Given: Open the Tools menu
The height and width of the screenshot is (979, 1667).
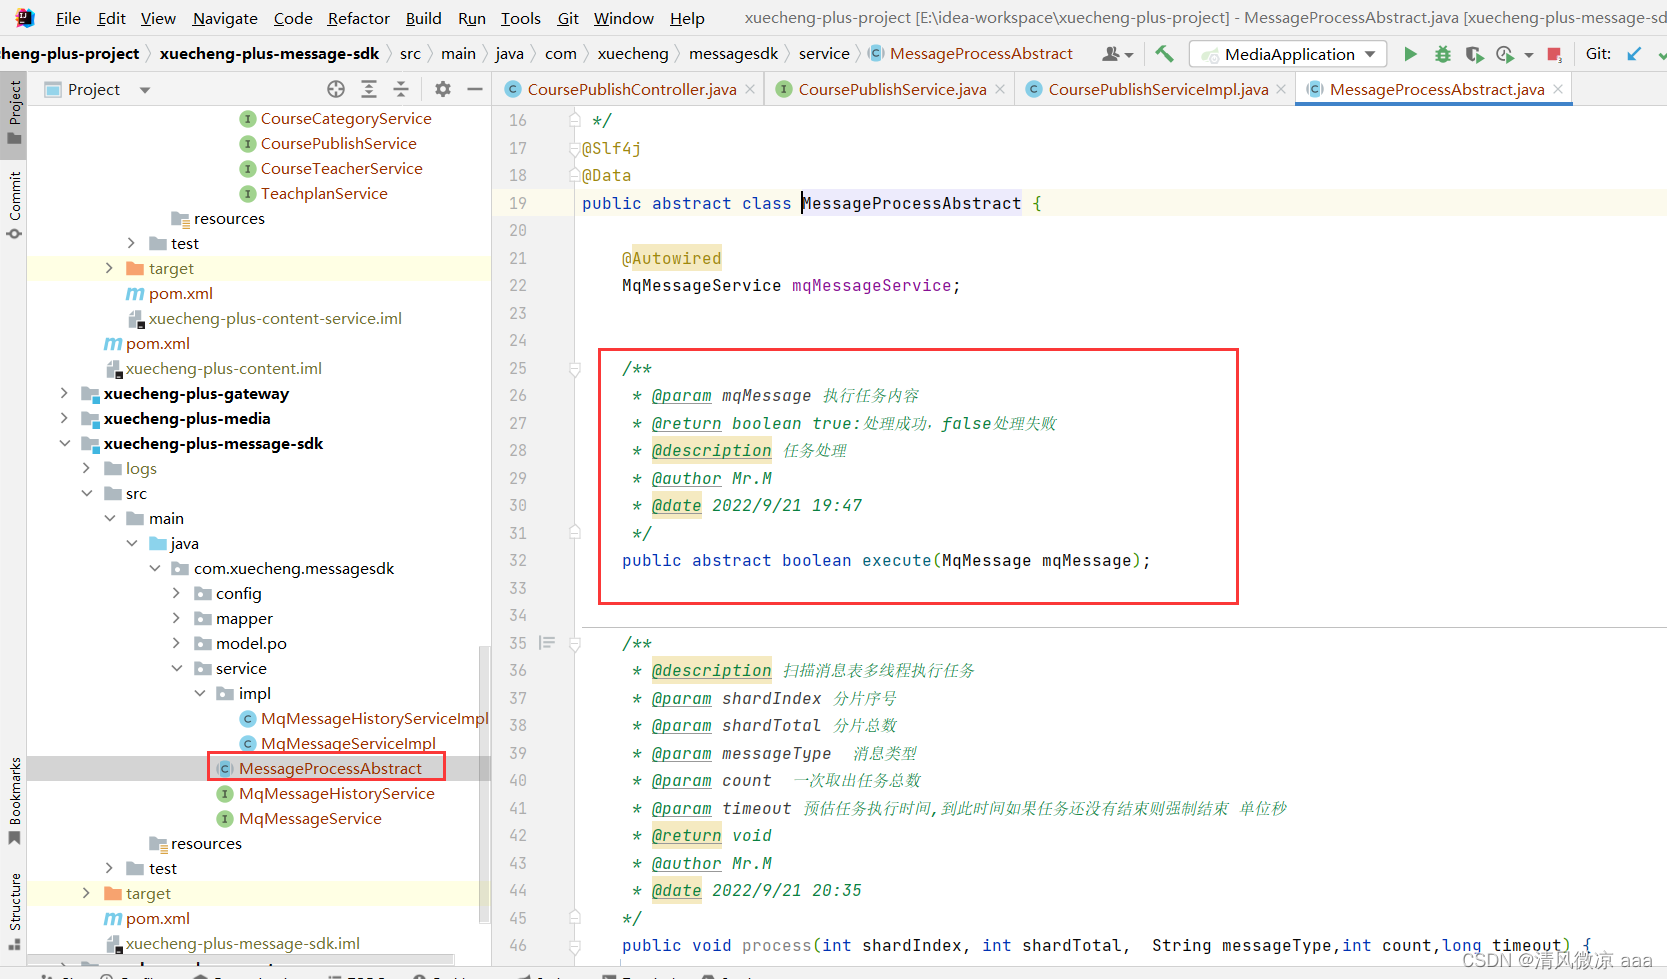Looking at the screenshot, I should [x=520, y=18].
